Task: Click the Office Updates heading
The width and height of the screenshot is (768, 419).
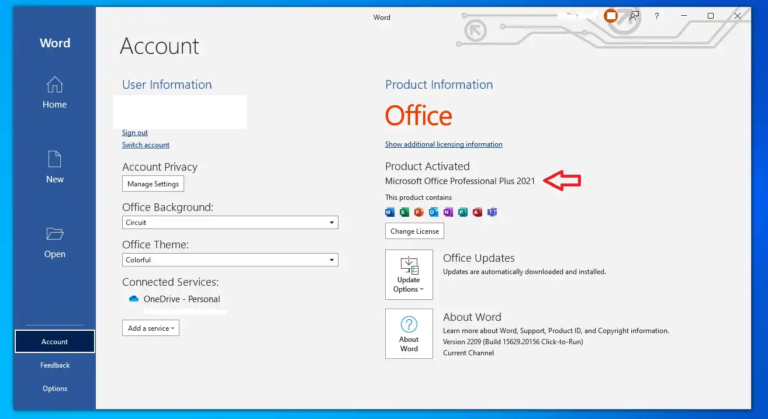Action: click(x=479, y=258)
